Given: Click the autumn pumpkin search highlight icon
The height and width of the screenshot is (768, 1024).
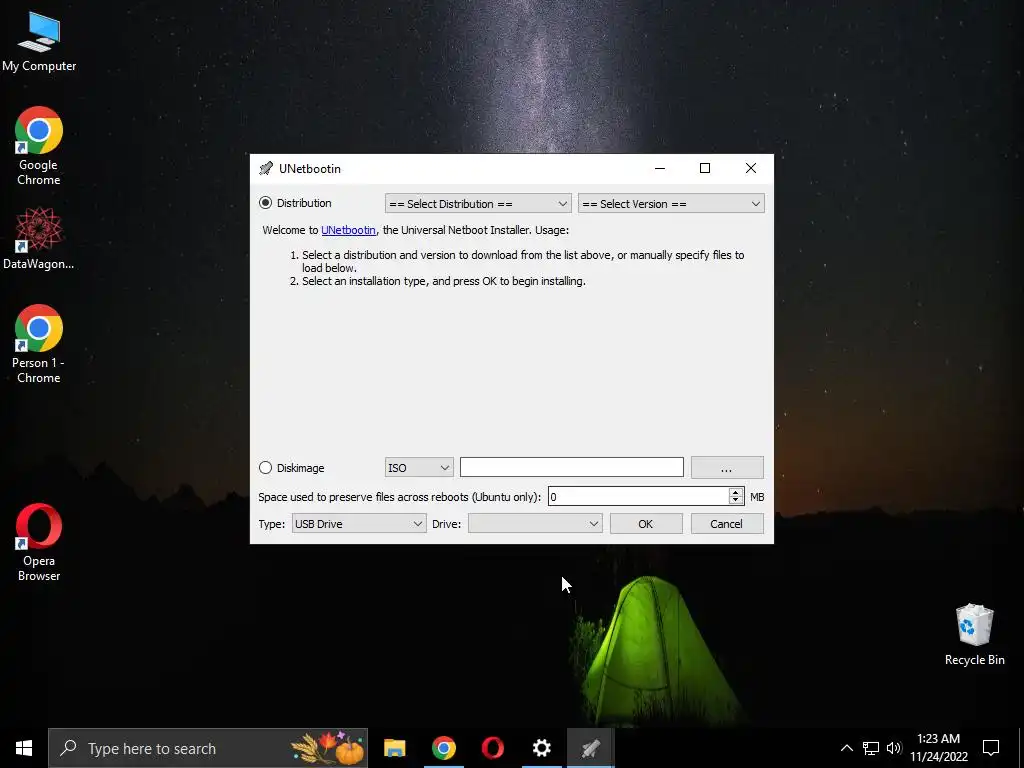Looking at the screenshot, I should click(328, 748).
